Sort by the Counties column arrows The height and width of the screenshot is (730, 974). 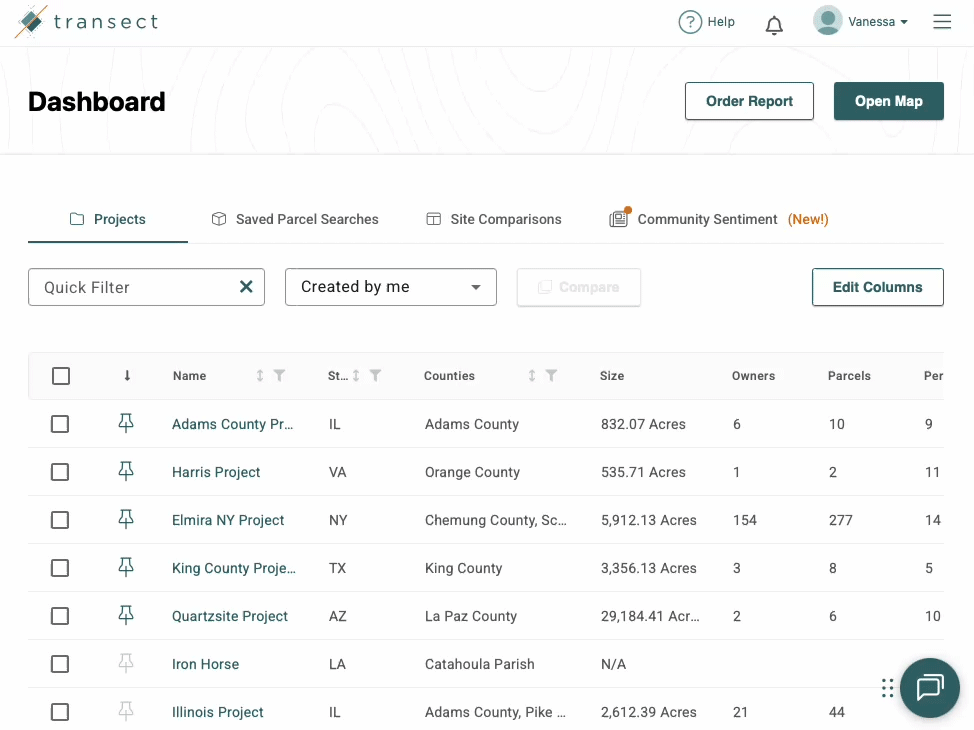click(532, 376)
